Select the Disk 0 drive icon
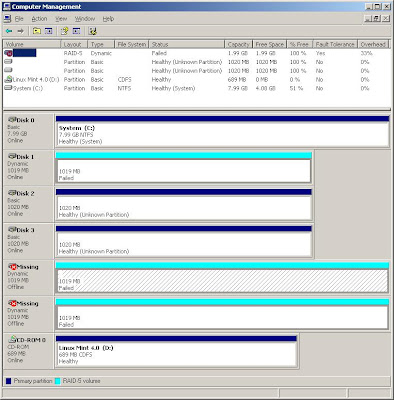The image size is (394, 400). tap(12, 120)
